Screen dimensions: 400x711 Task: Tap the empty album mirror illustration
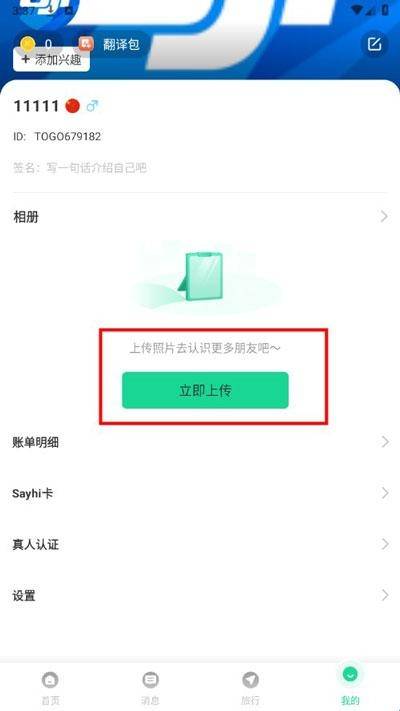(x=204, y=277)
